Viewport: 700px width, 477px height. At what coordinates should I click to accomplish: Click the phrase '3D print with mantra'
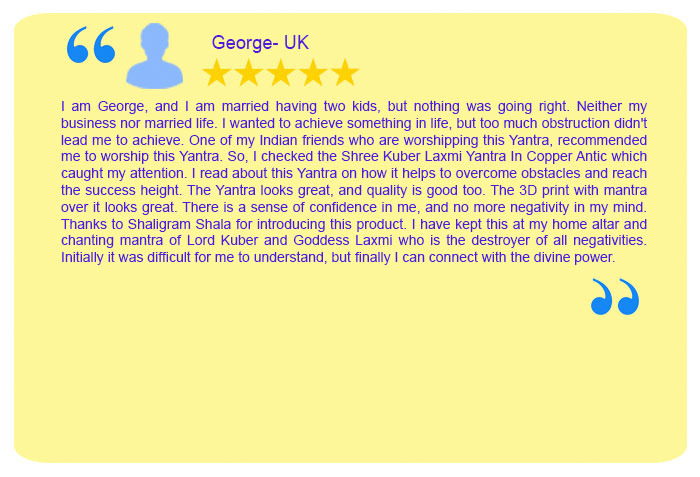point(583,190)
